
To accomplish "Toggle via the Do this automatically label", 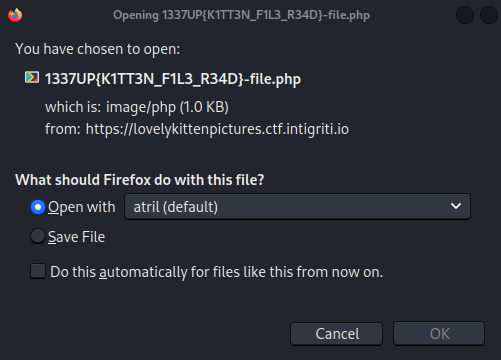I will 217,272.
